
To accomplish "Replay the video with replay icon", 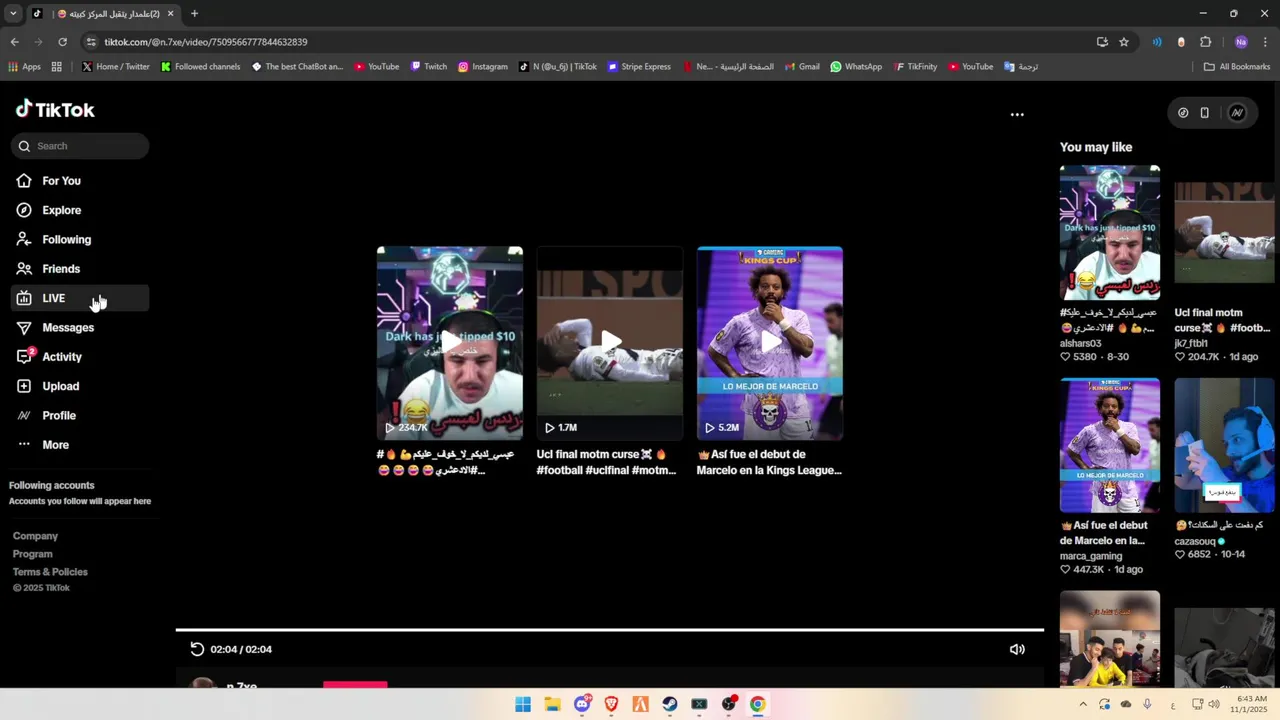I will pos(197,649).
